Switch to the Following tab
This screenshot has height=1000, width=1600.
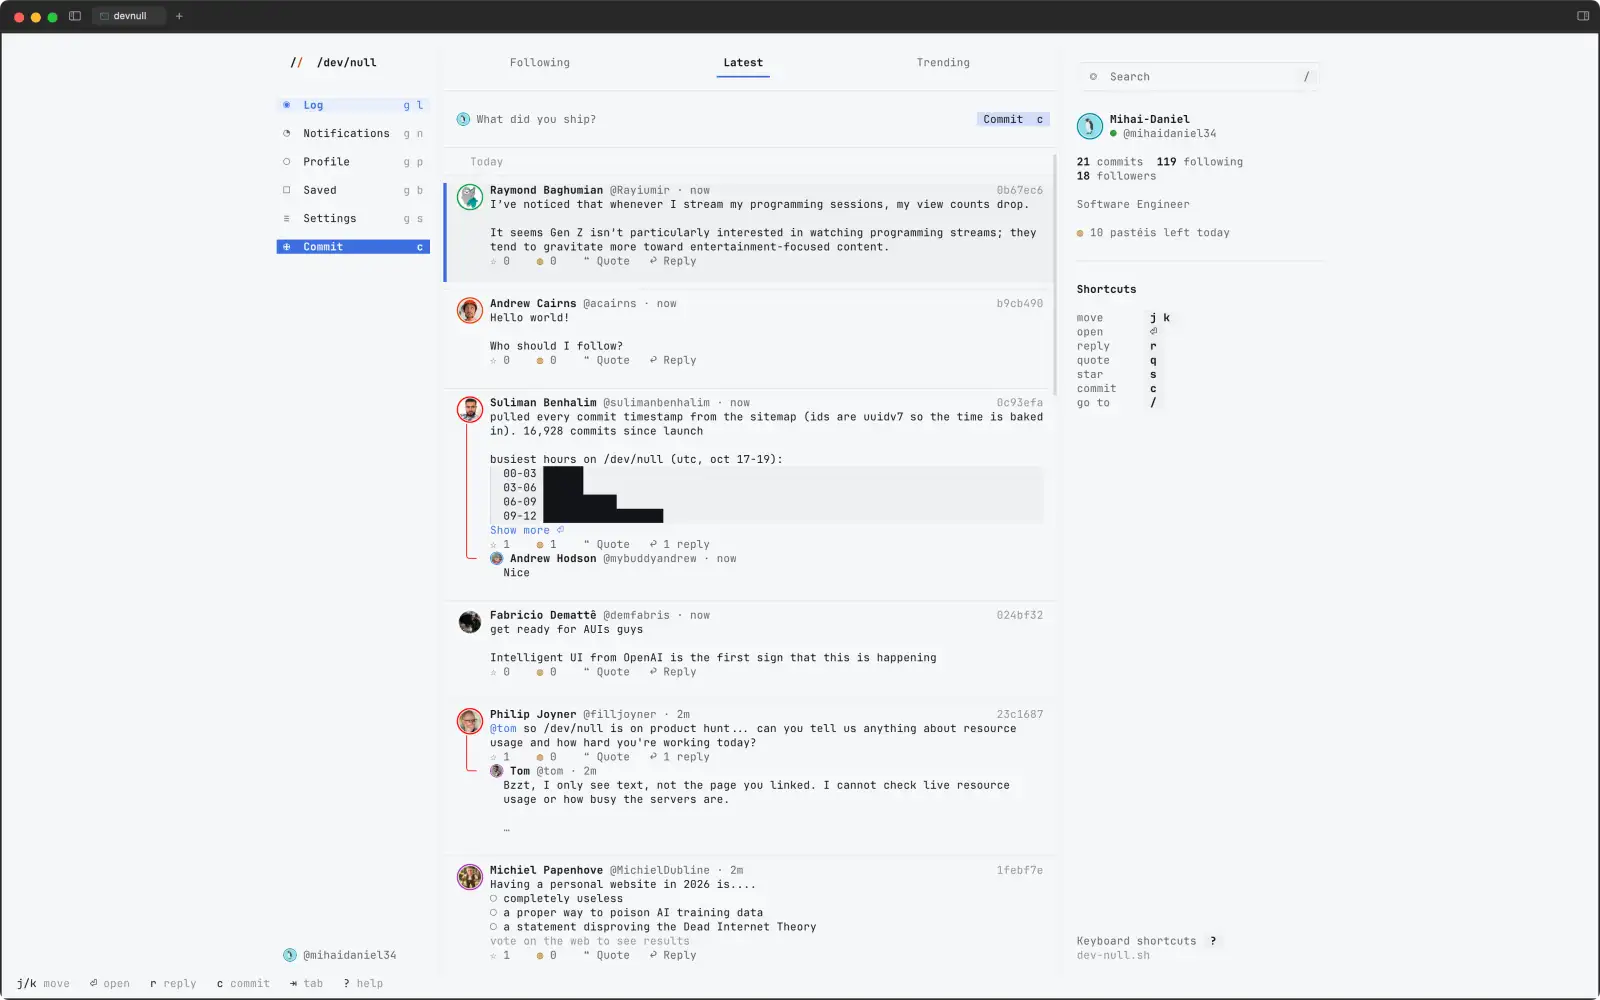tap(540, 63)
